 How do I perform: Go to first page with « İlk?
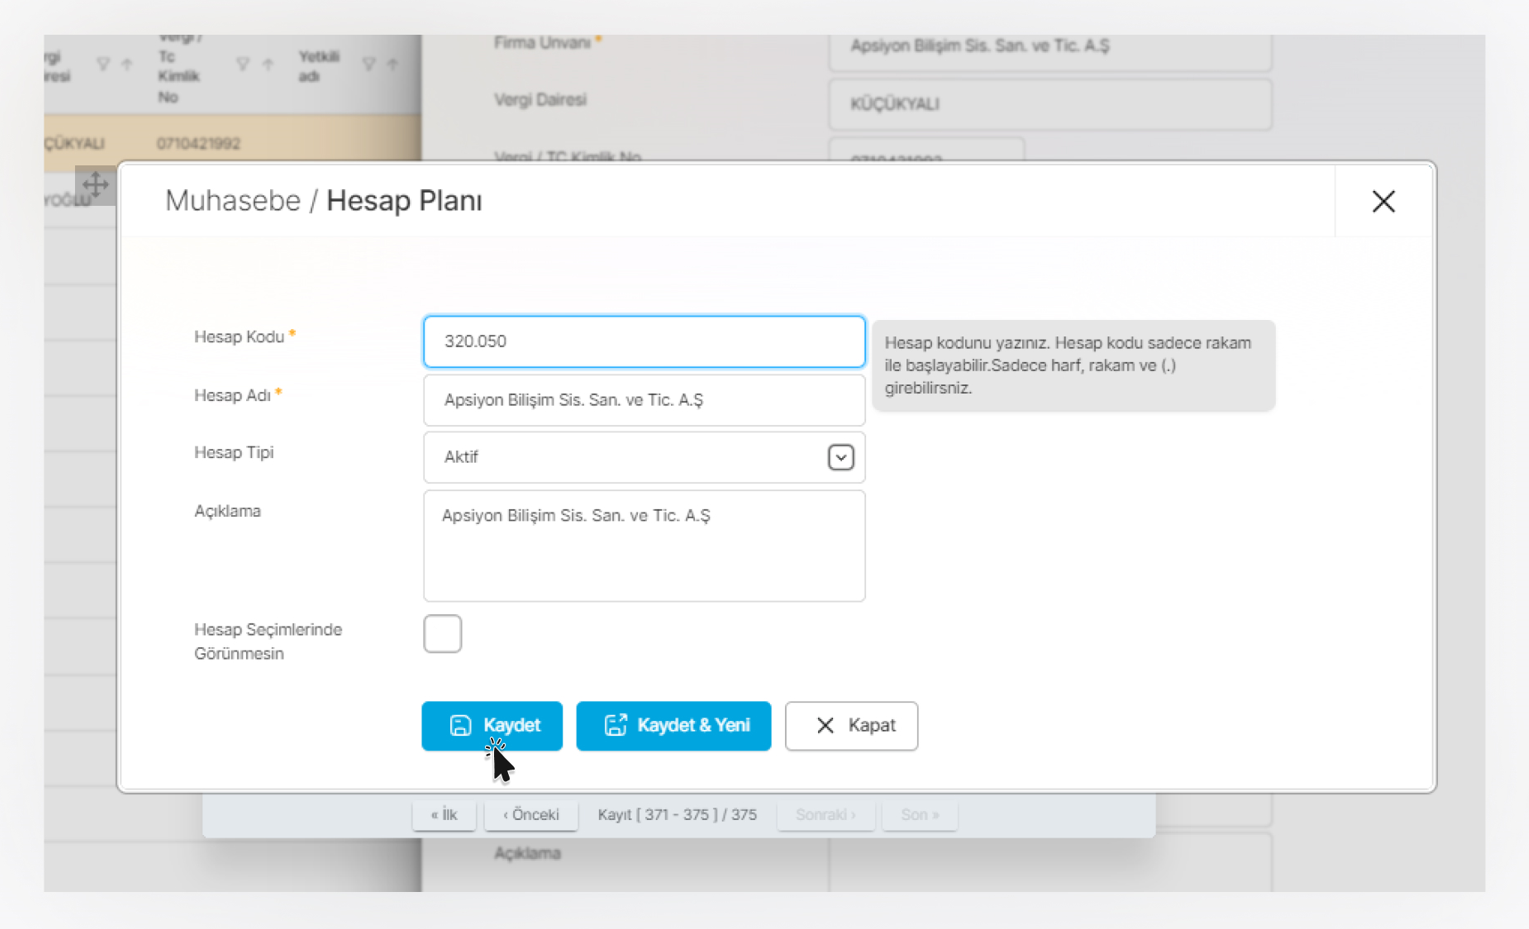(x=444, y=814)
